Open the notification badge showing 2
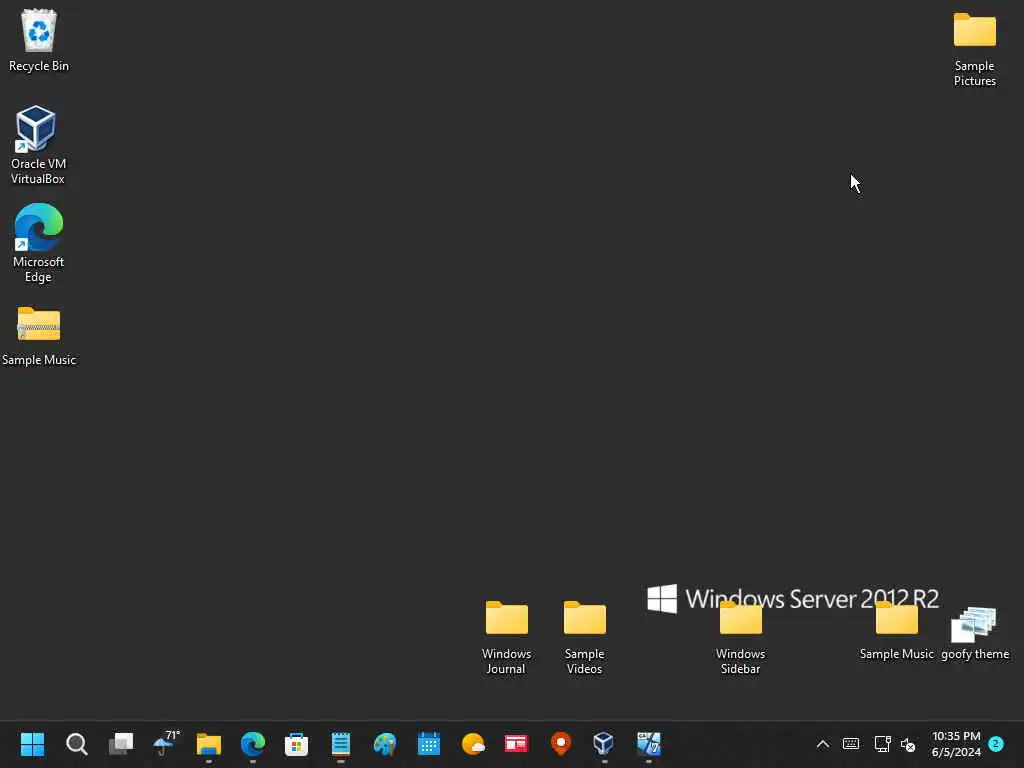This screenshot has width=1024, height=768. 996,744
